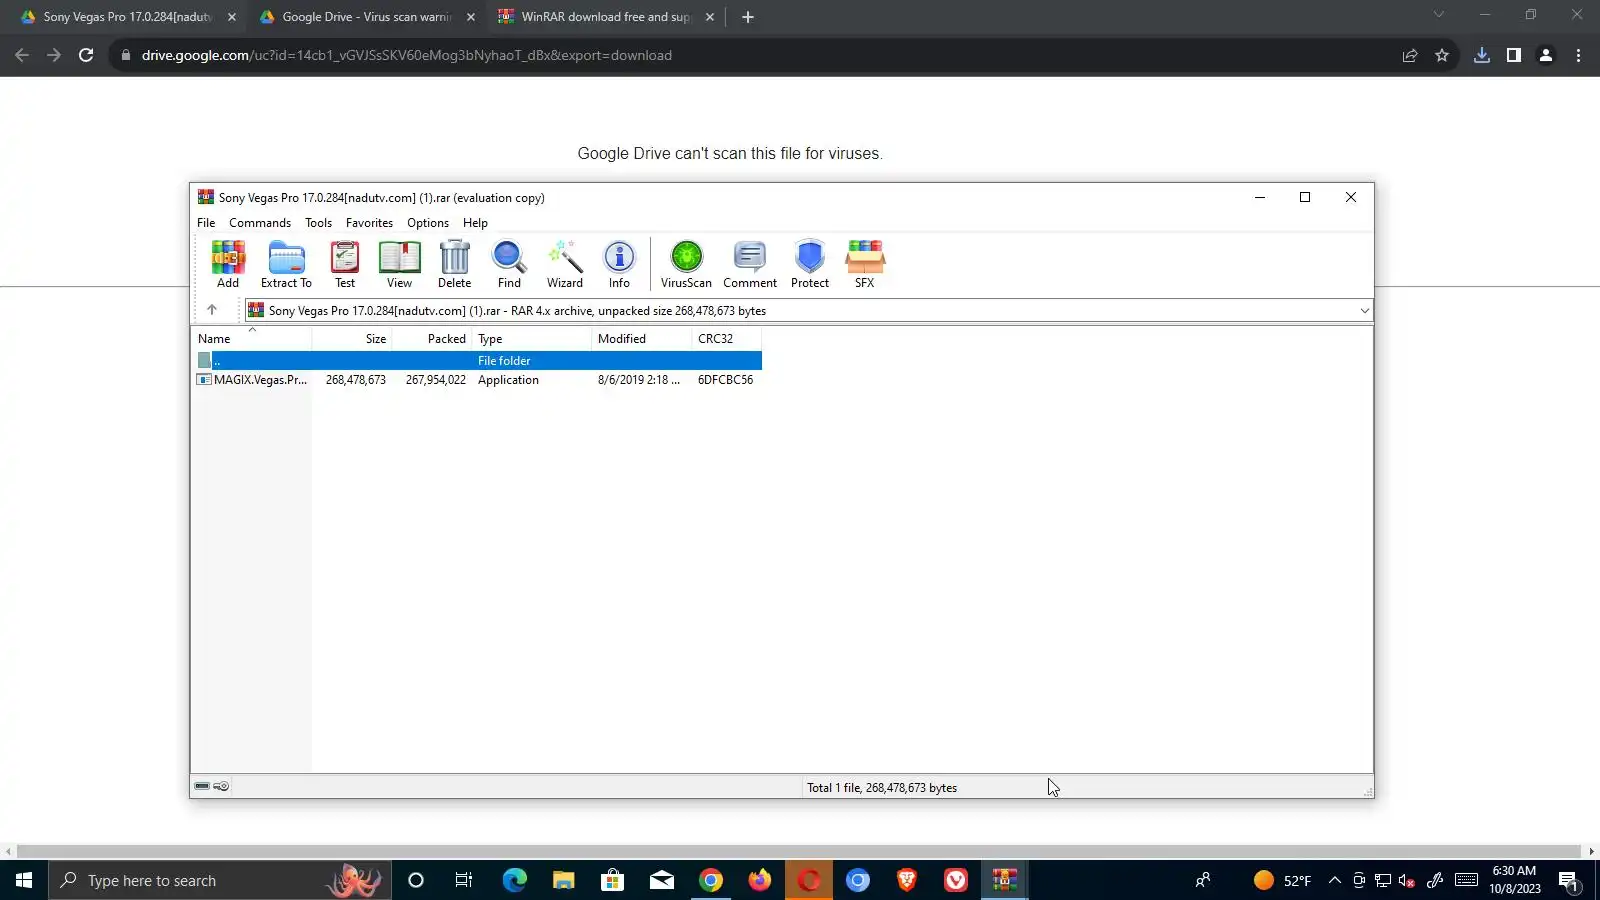Click the 52°F weather widget

tap(1282, 880)
